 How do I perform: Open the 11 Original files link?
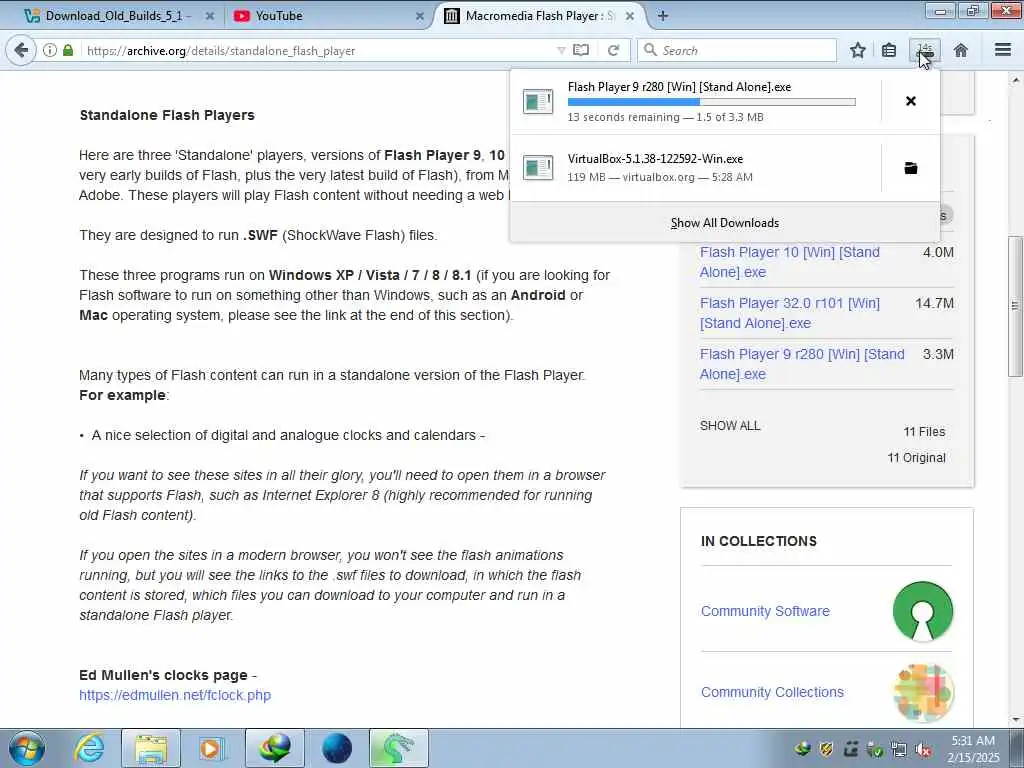[916, 458]
